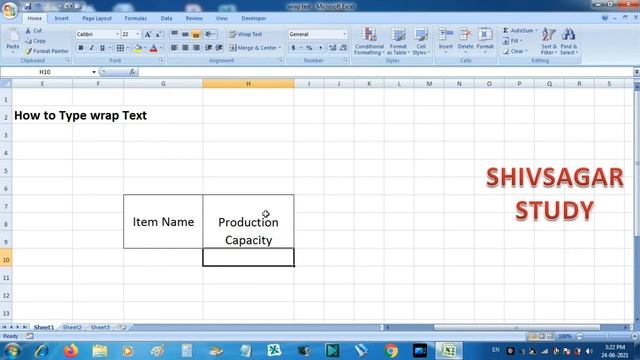Click Select All corner button

[x=6, y=84]
